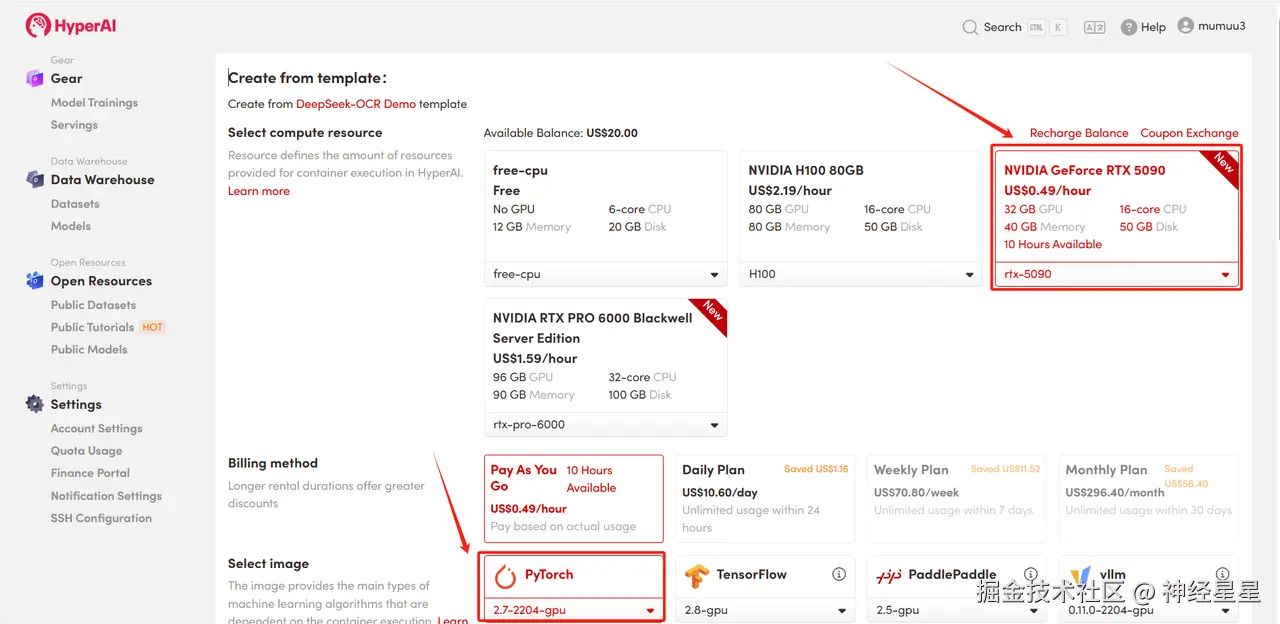
Task: Expand the rtx-pro-6000 dropdown
Action: 606,425
